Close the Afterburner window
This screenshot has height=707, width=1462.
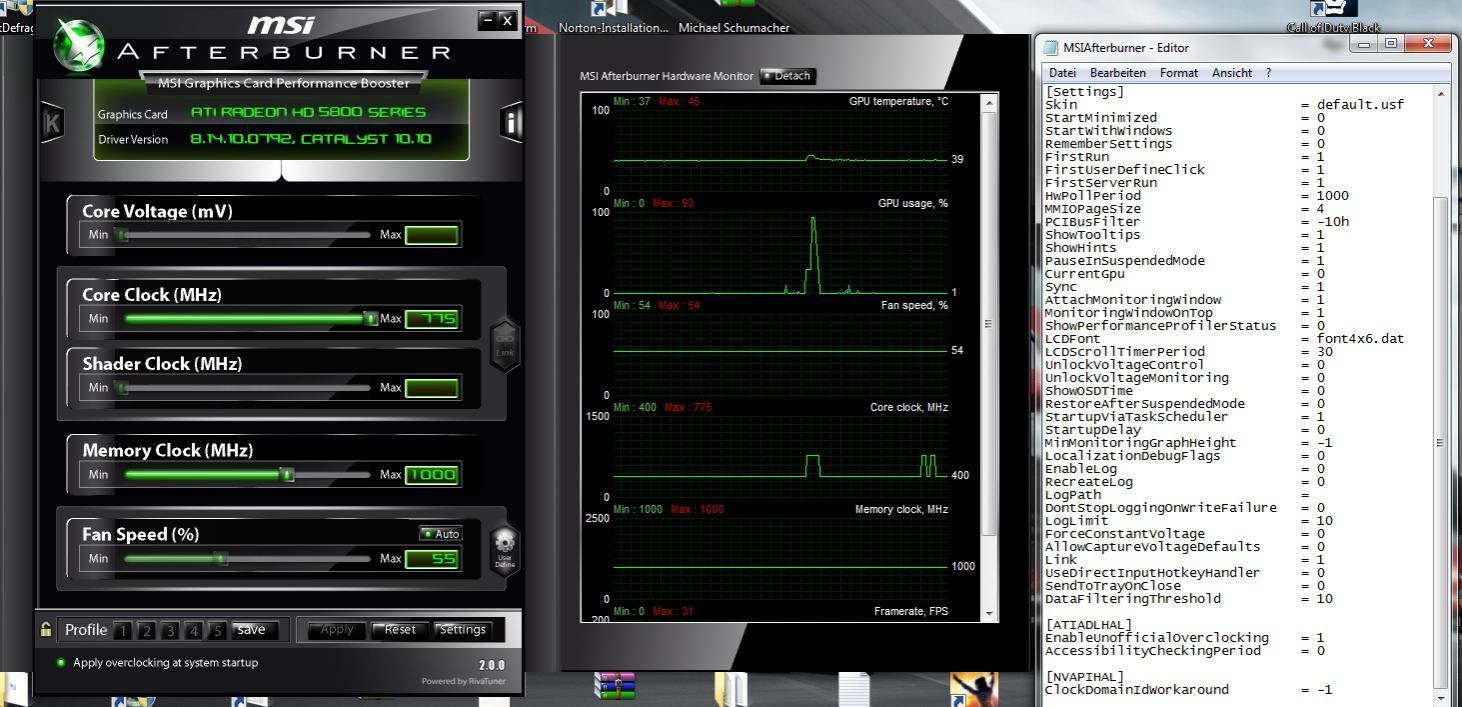pyautogui.click(x=507, y=20)
